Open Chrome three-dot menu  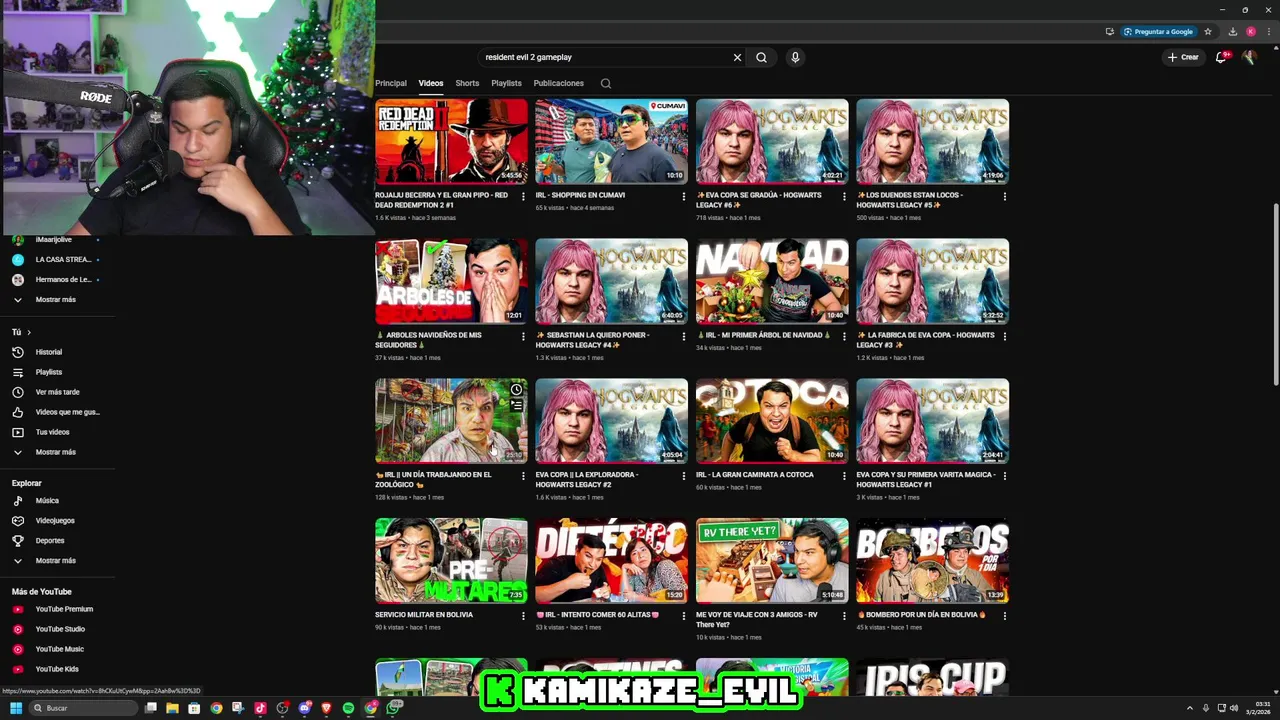pyautogui.click(x=1267, y=32)
